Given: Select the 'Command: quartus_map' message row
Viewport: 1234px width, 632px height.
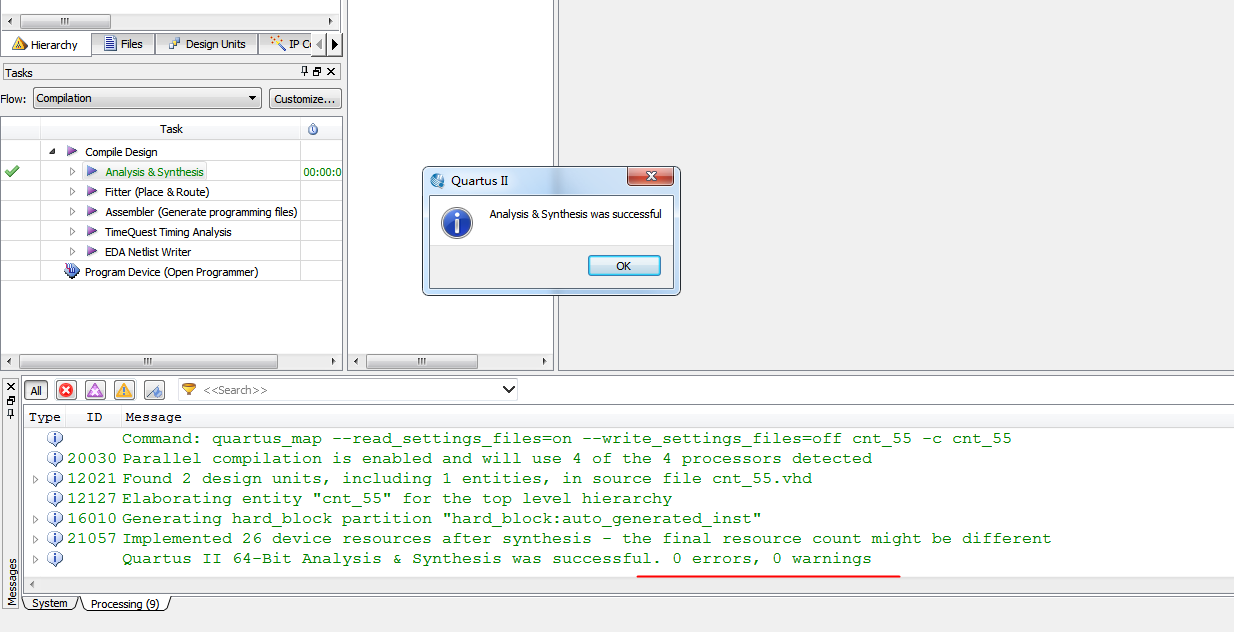Looking at the screenshot, I should tap(567, 438).
